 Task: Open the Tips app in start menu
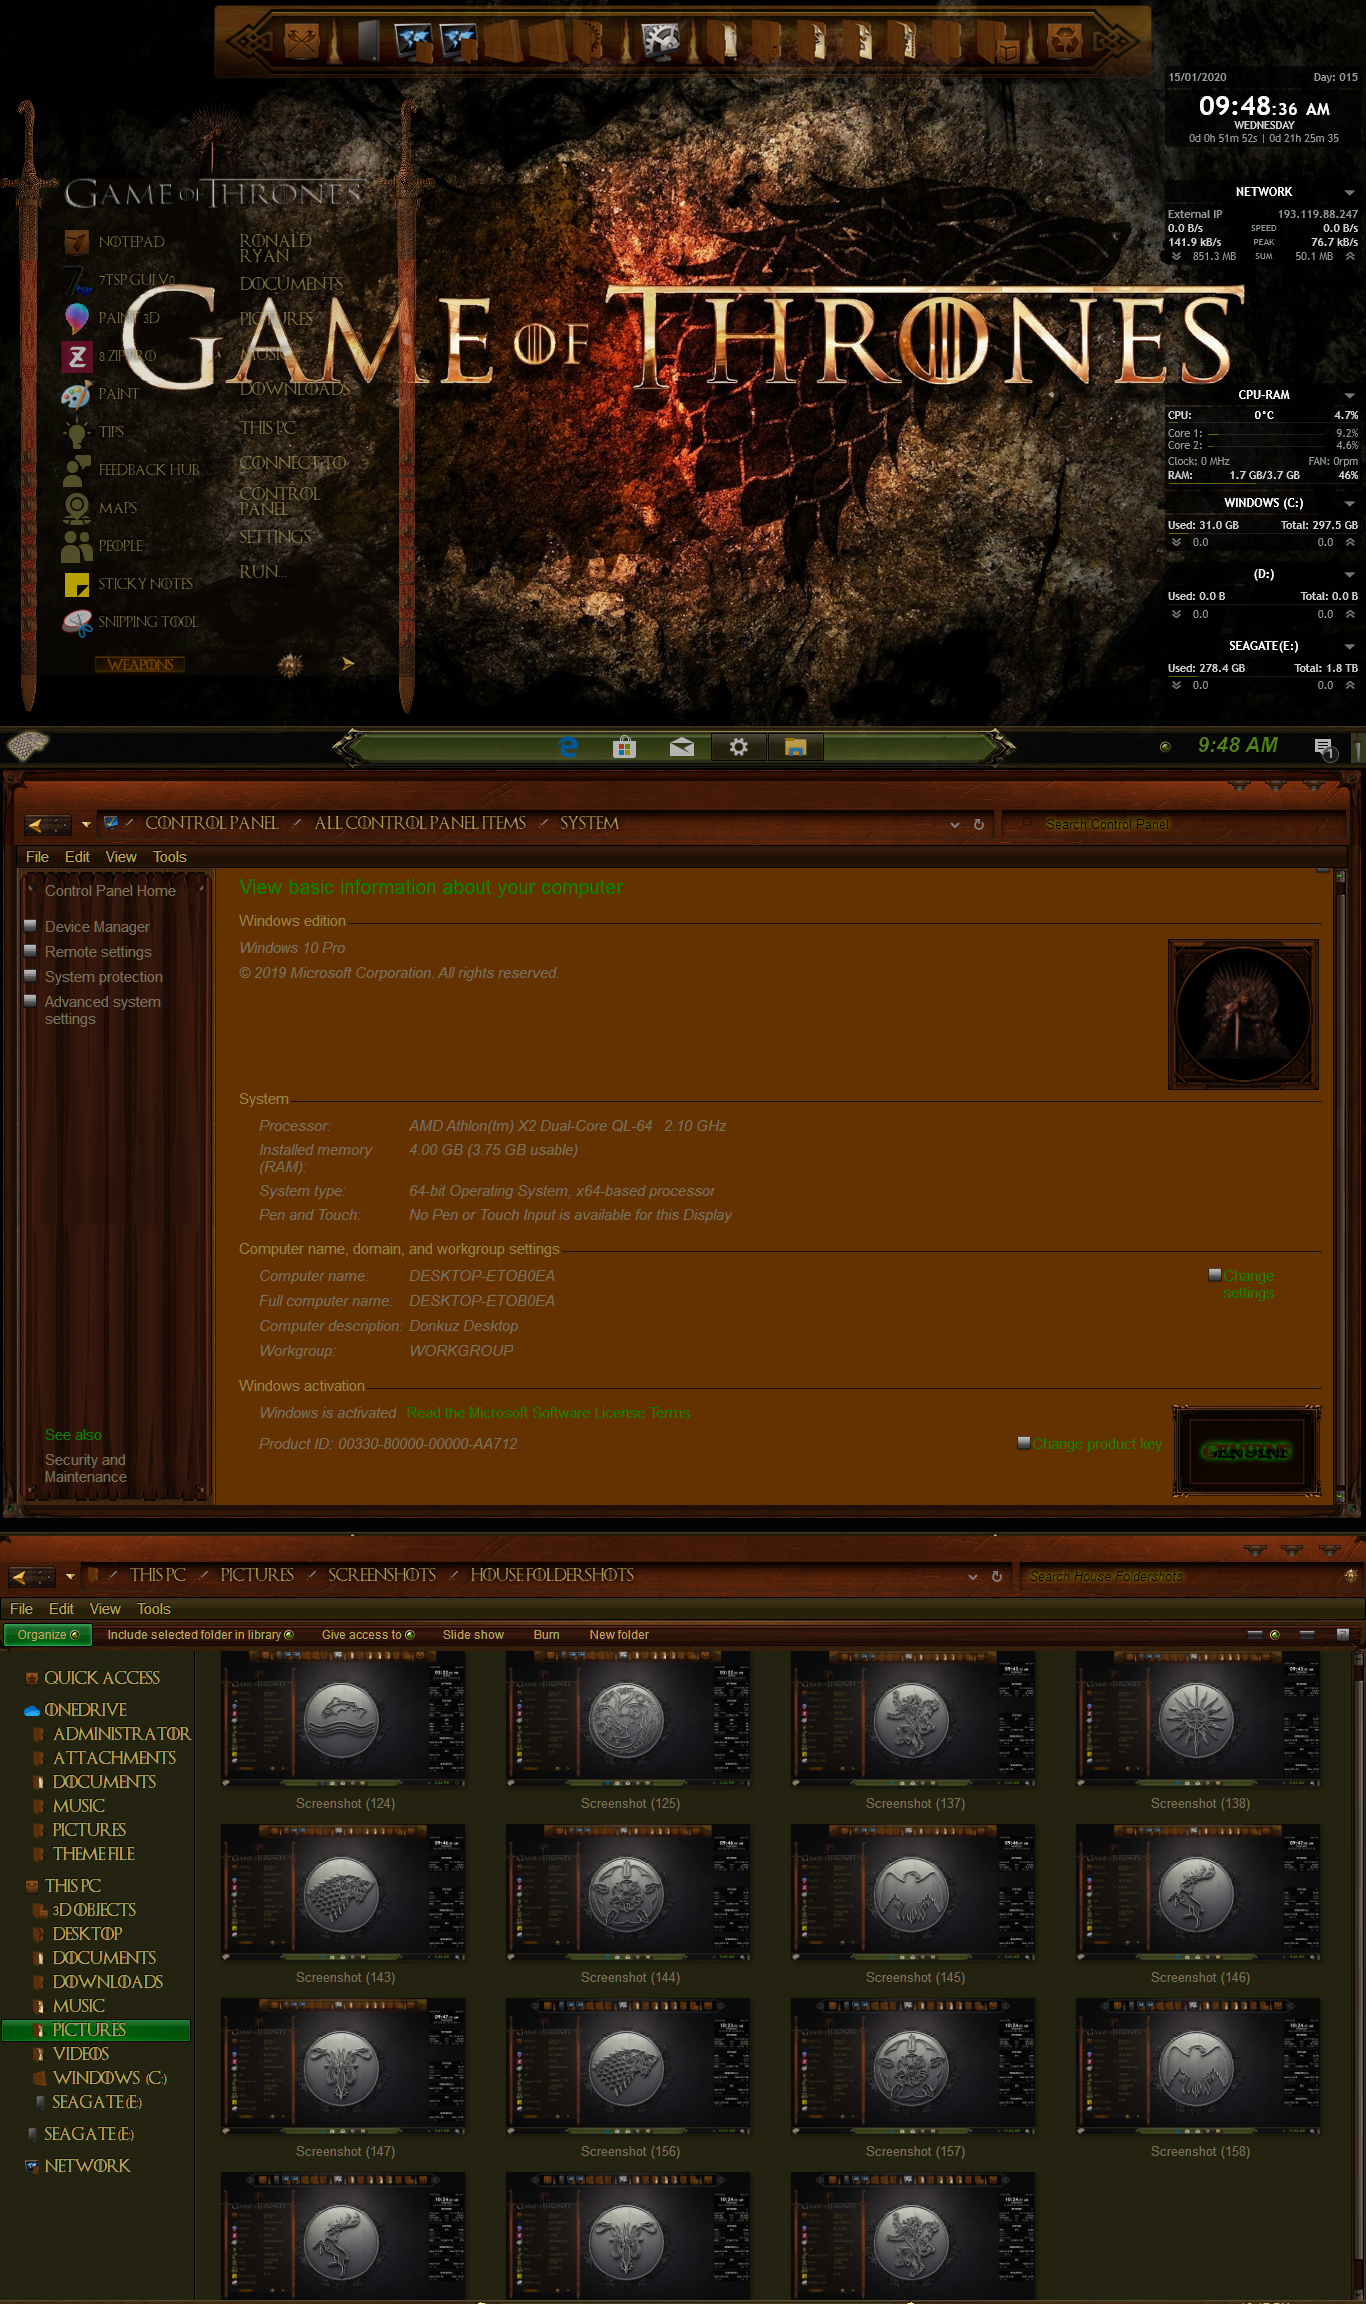tap(94, 432)
